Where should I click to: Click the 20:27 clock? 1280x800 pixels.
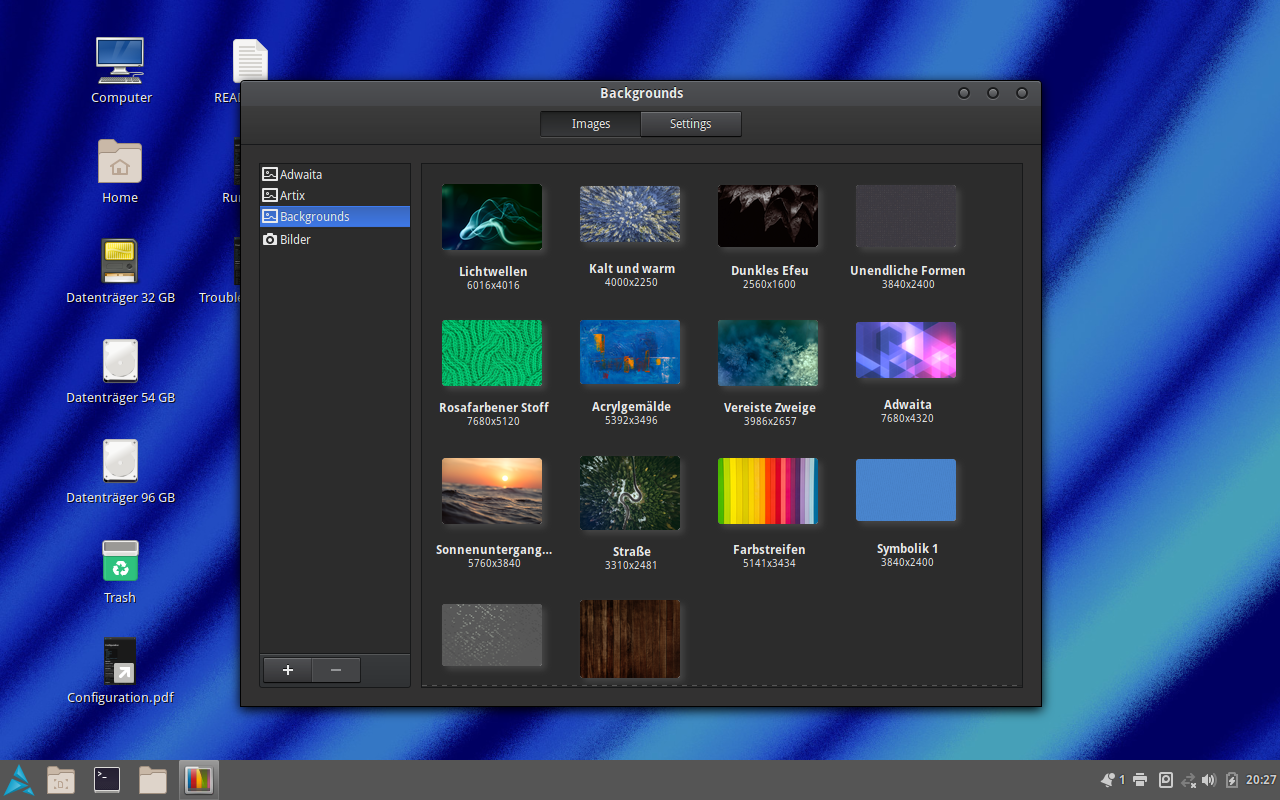pos(1261,780)
